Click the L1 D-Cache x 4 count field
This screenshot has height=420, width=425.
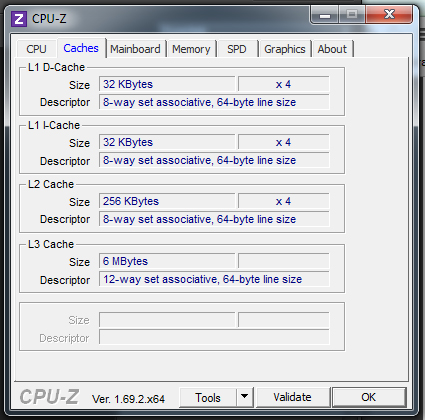click(x=284, y=84)
